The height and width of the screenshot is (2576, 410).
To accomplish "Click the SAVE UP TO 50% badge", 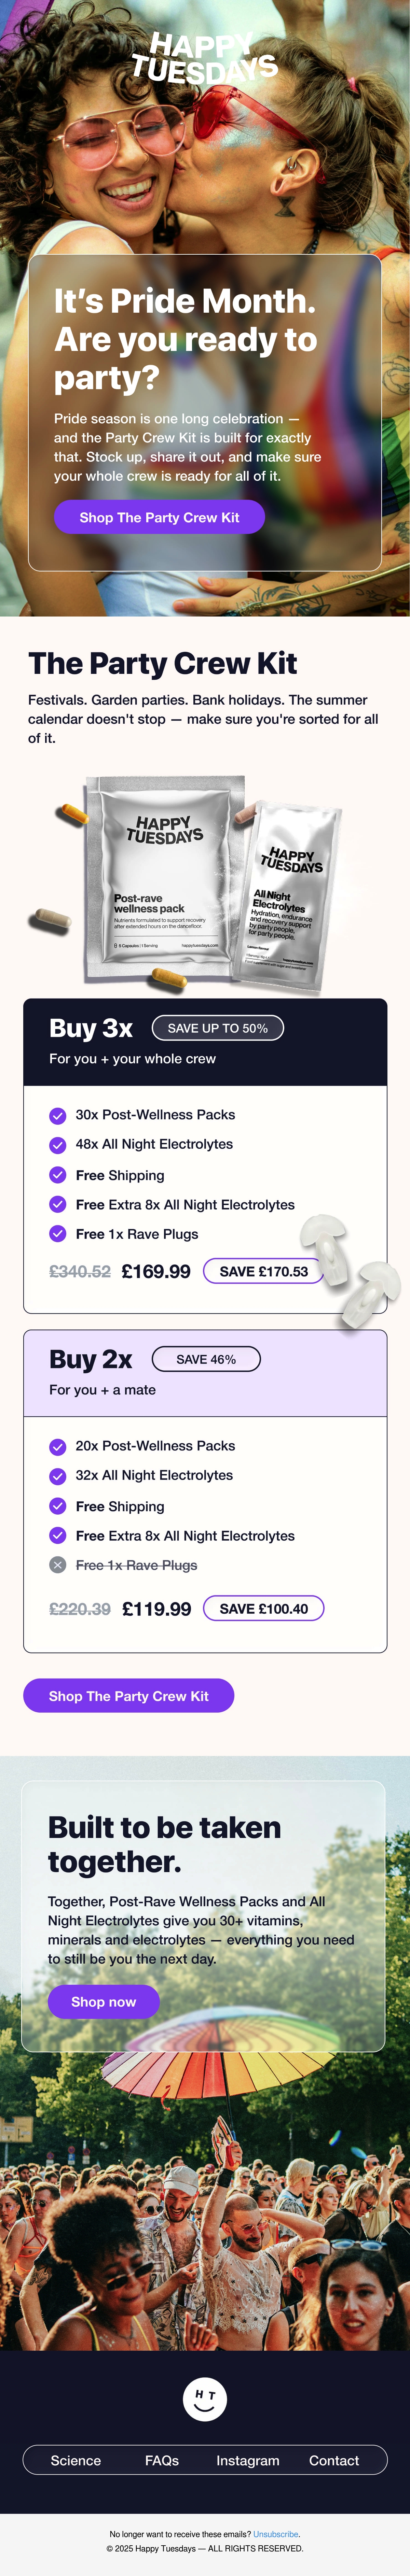I will (218, 1028).
